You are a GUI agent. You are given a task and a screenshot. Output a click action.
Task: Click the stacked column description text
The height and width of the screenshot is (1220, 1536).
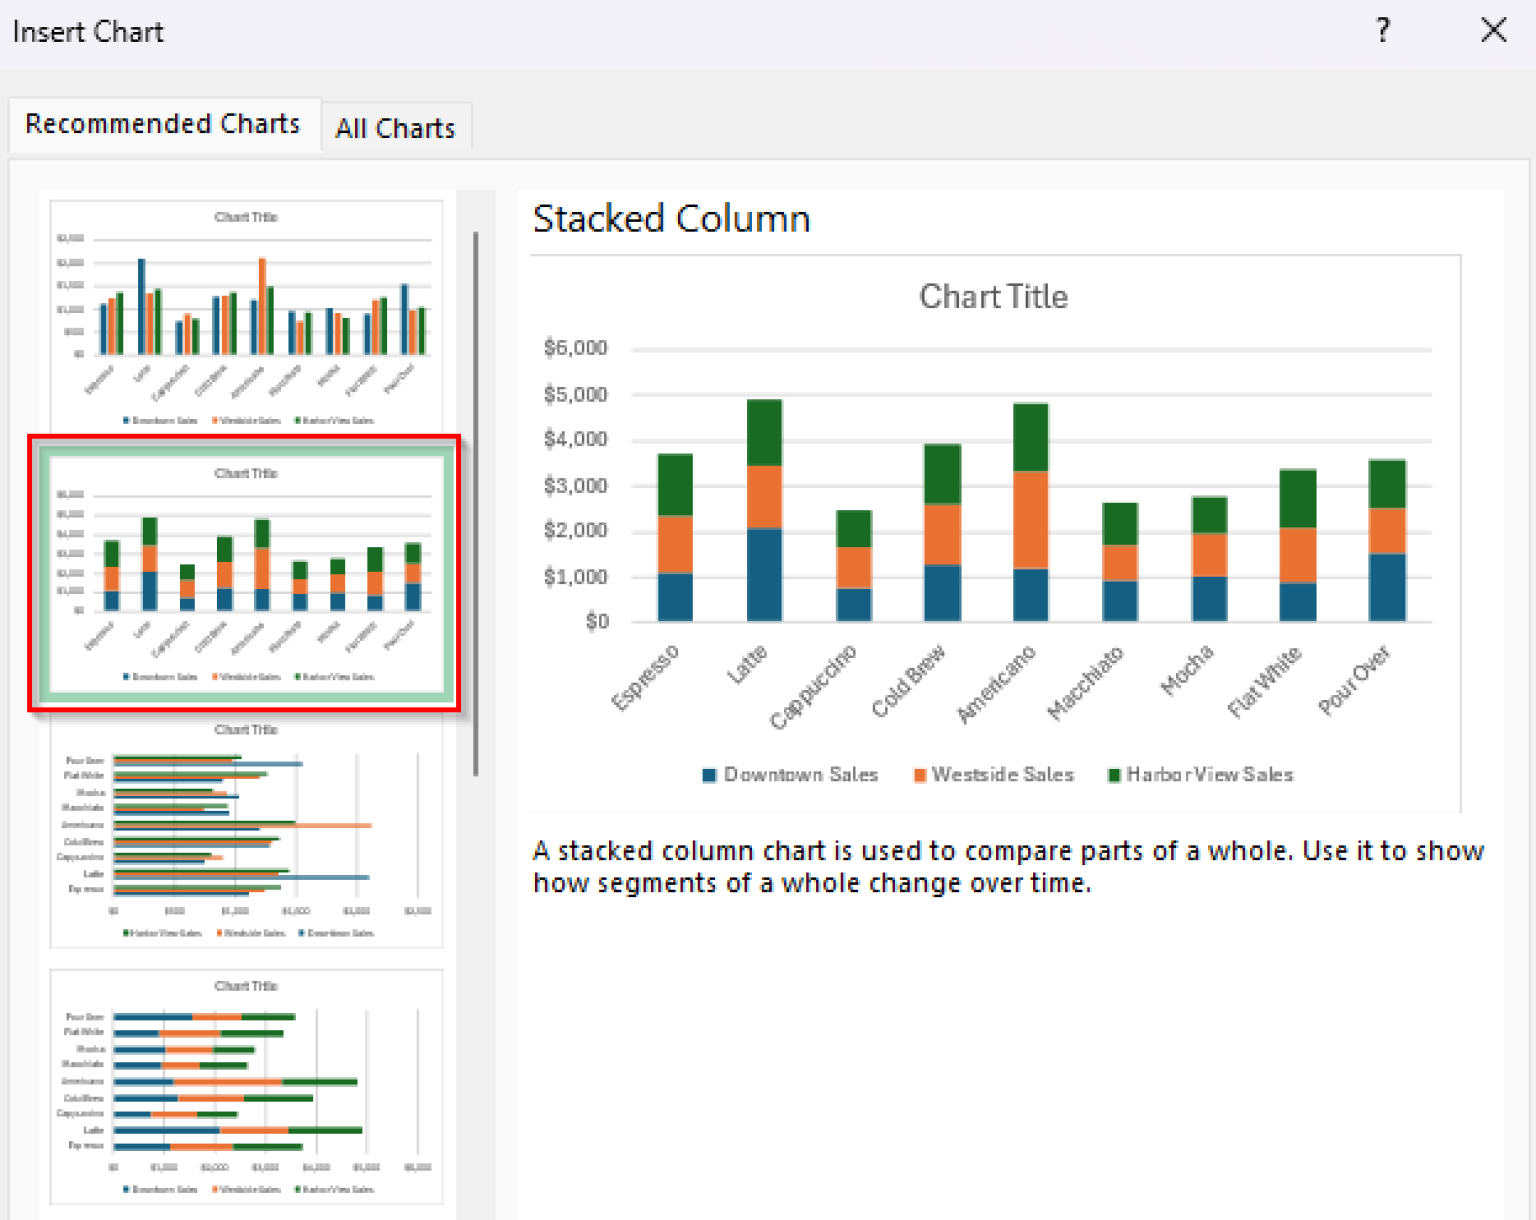tap(1000, 866)
